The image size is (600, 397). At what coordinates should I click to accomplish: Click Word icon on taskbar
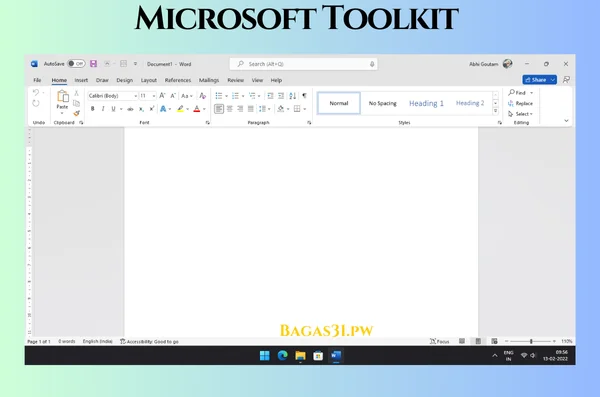pyautogui.click(x=336, y=356)
